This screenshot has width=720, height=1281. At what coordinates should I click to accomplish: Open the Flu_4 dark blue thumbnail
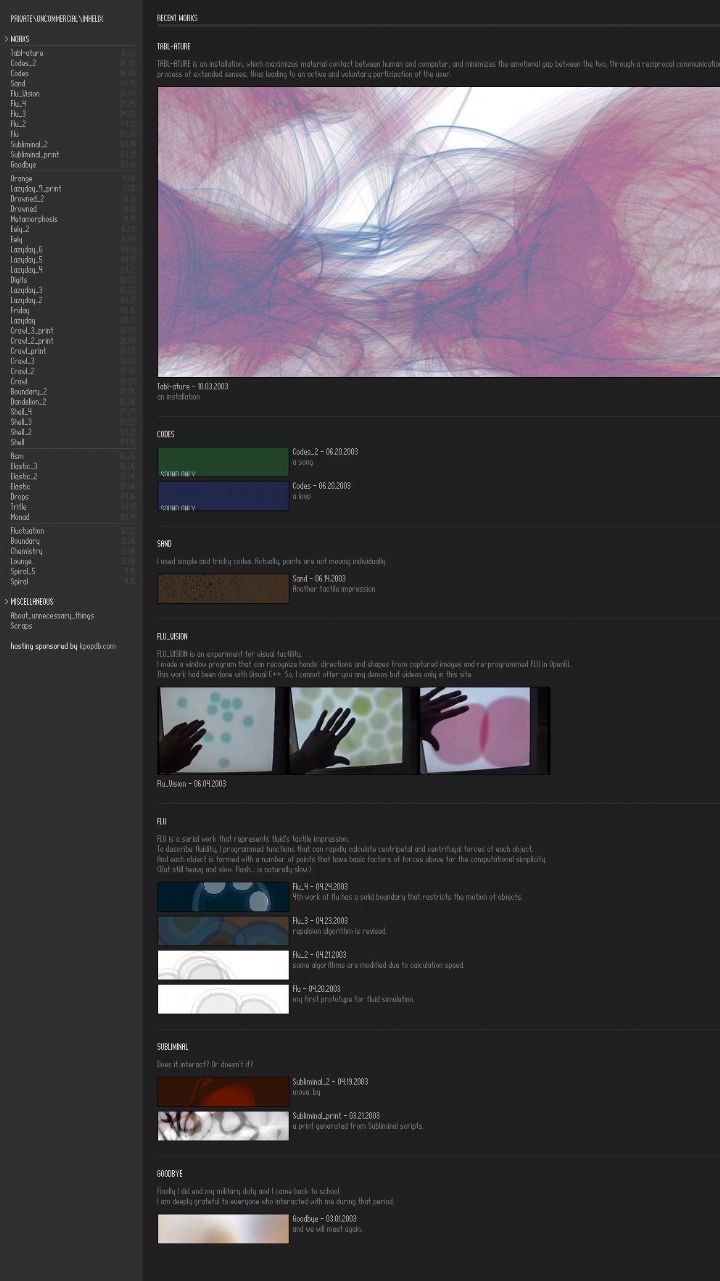click(223, 897)
